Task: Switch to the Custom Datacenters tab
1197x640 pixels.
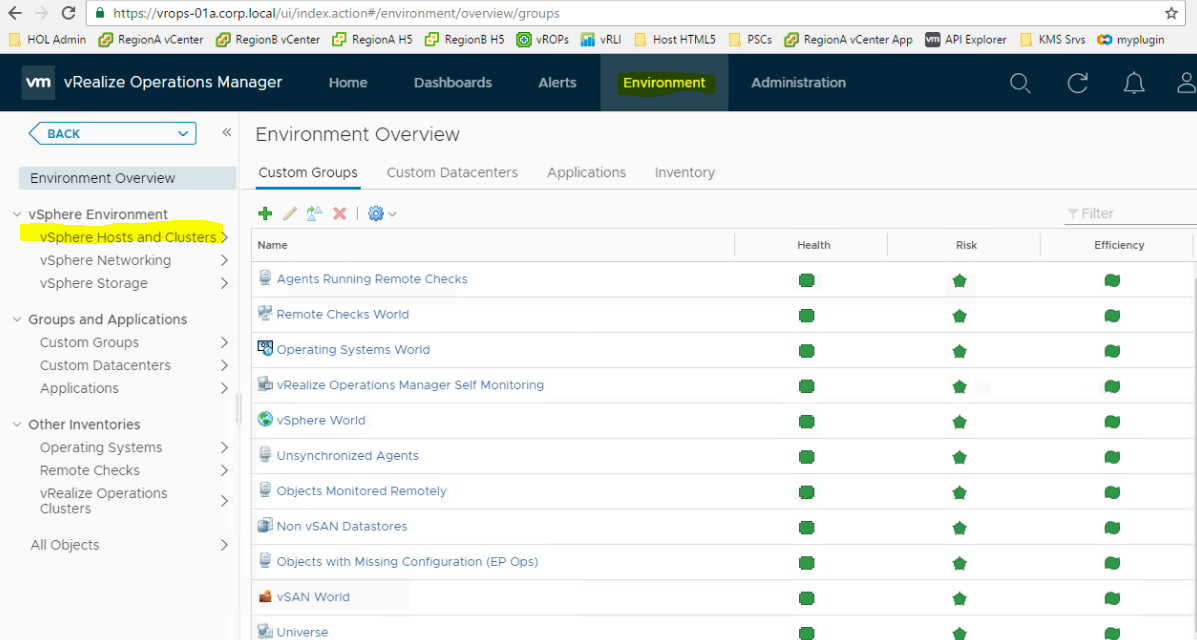Action: [452, 173]
